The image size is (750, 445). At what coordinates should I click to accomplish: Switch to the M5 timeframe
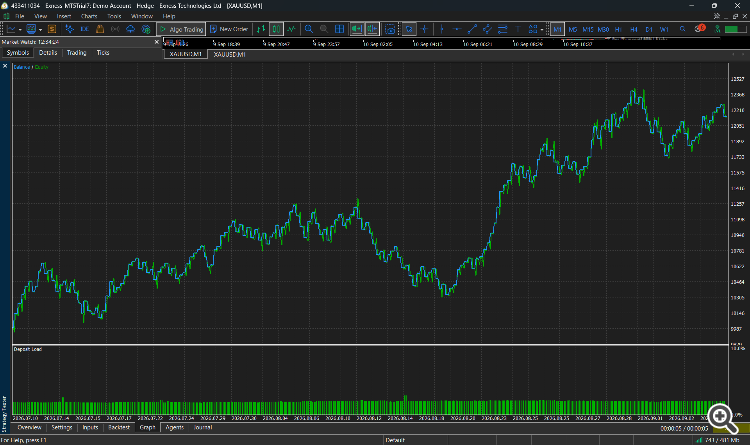573,30
